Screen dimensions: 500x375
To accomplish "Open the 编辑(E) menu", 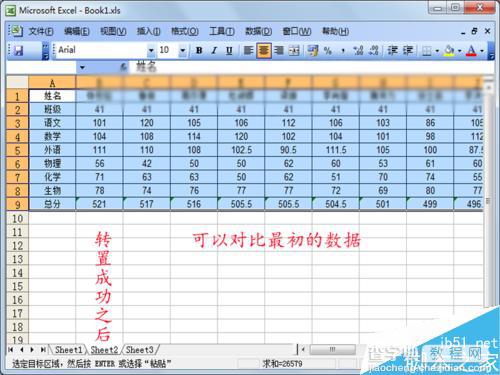I will coord(77,31).
